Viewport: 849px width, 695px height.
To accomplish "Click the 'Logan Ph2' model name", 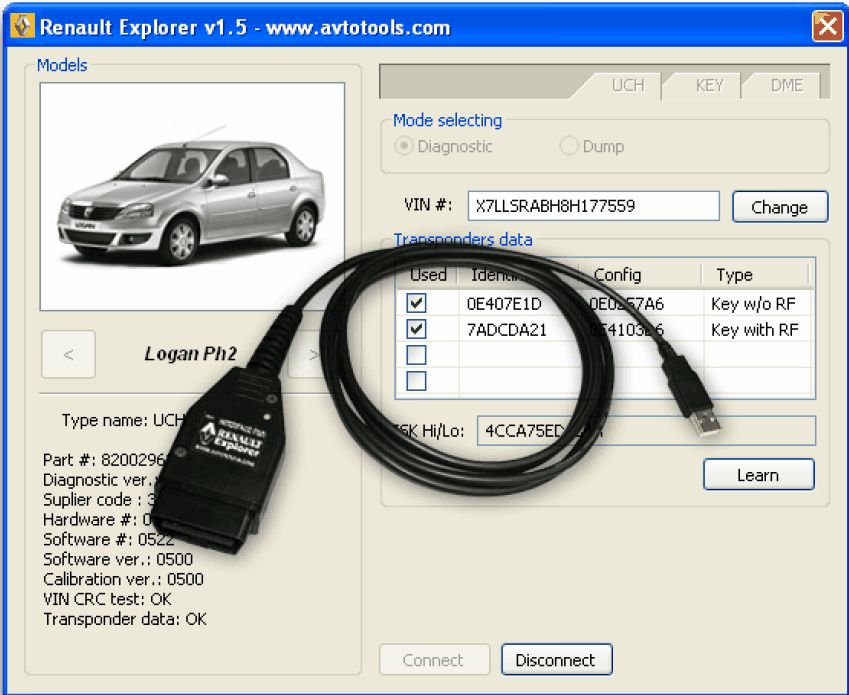I will (191, 354).
